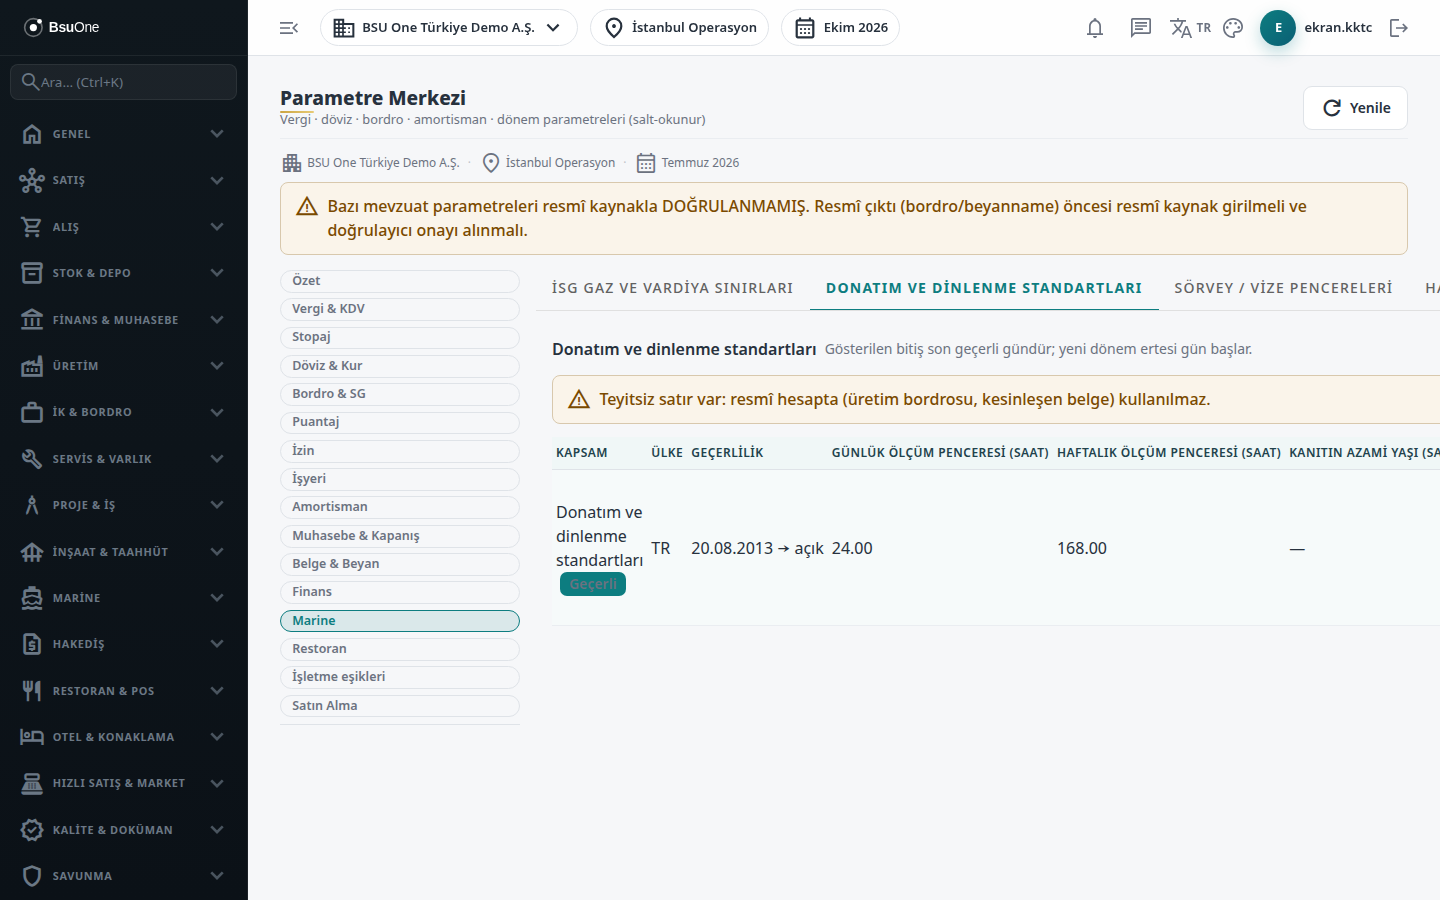The width and height of the screenshot is (1440, 900).
Task: Open the Otel & Konaklama bed icon
Action: pyautogui.click(x=32, y=737)
